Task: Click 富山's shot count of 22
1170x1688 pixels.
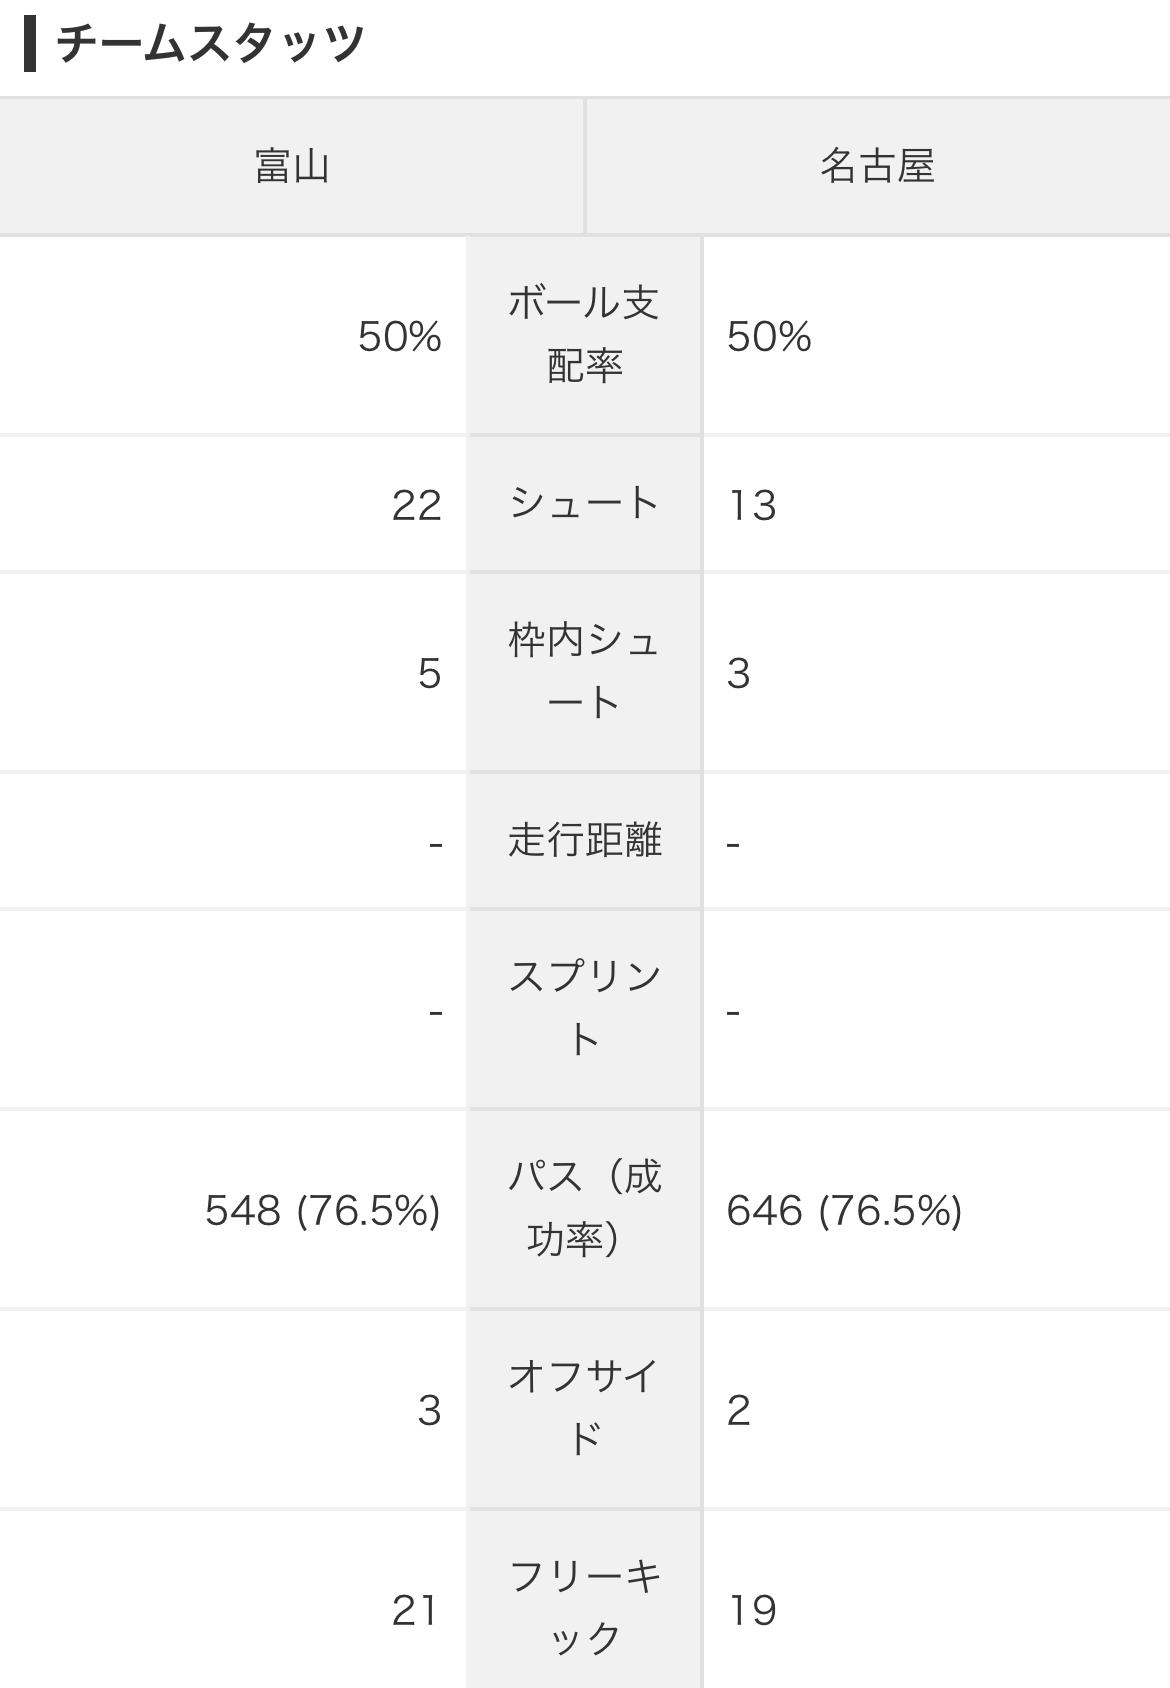Action: click(416, 506)
